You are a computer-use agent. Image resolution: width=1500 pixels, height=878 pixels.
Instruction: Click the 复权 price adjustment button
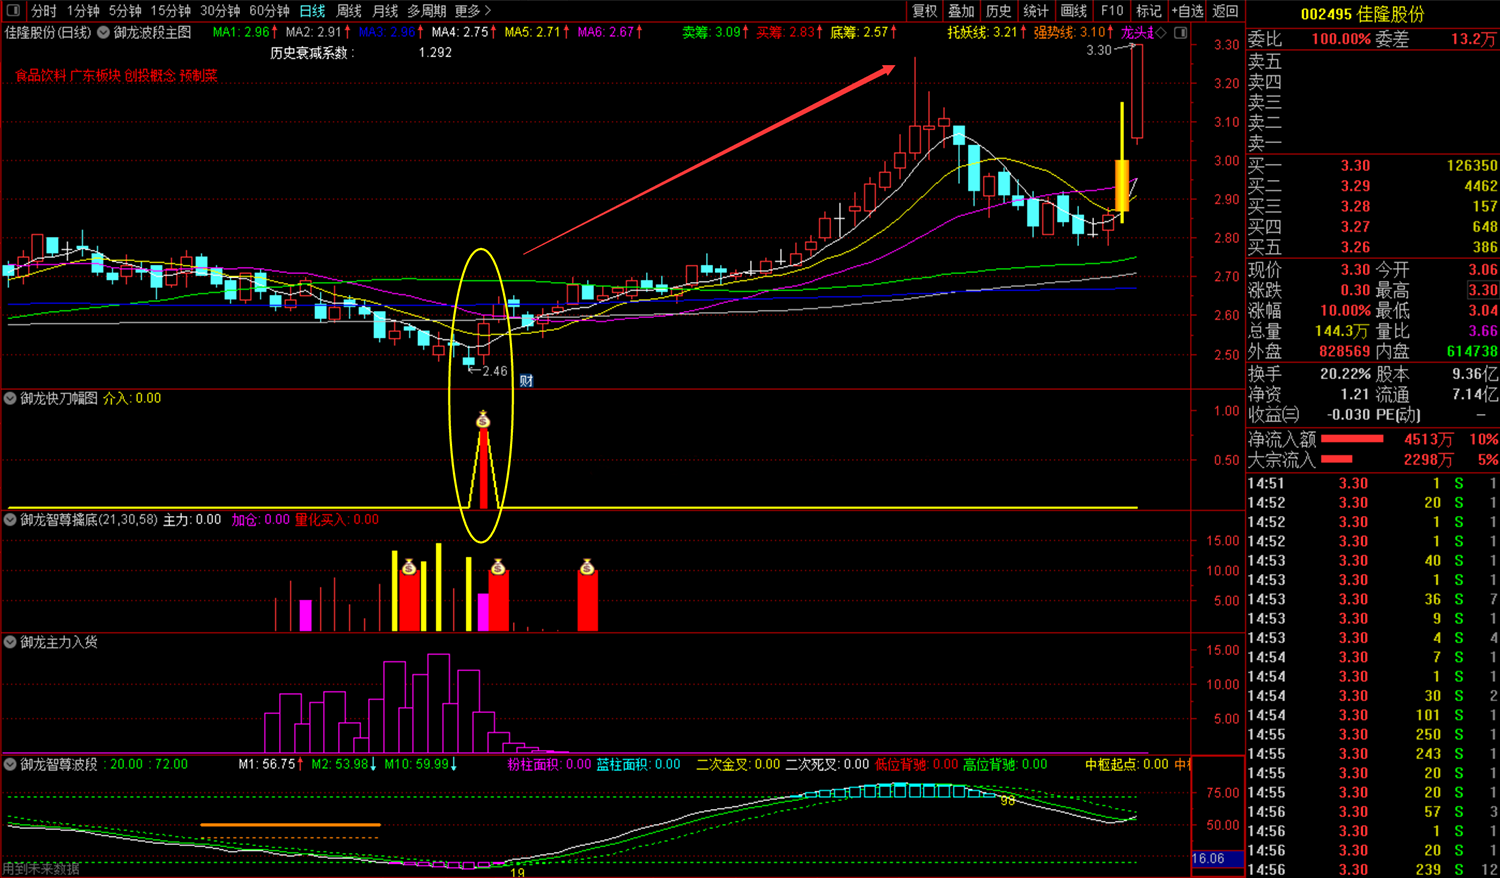coord(925,11)
